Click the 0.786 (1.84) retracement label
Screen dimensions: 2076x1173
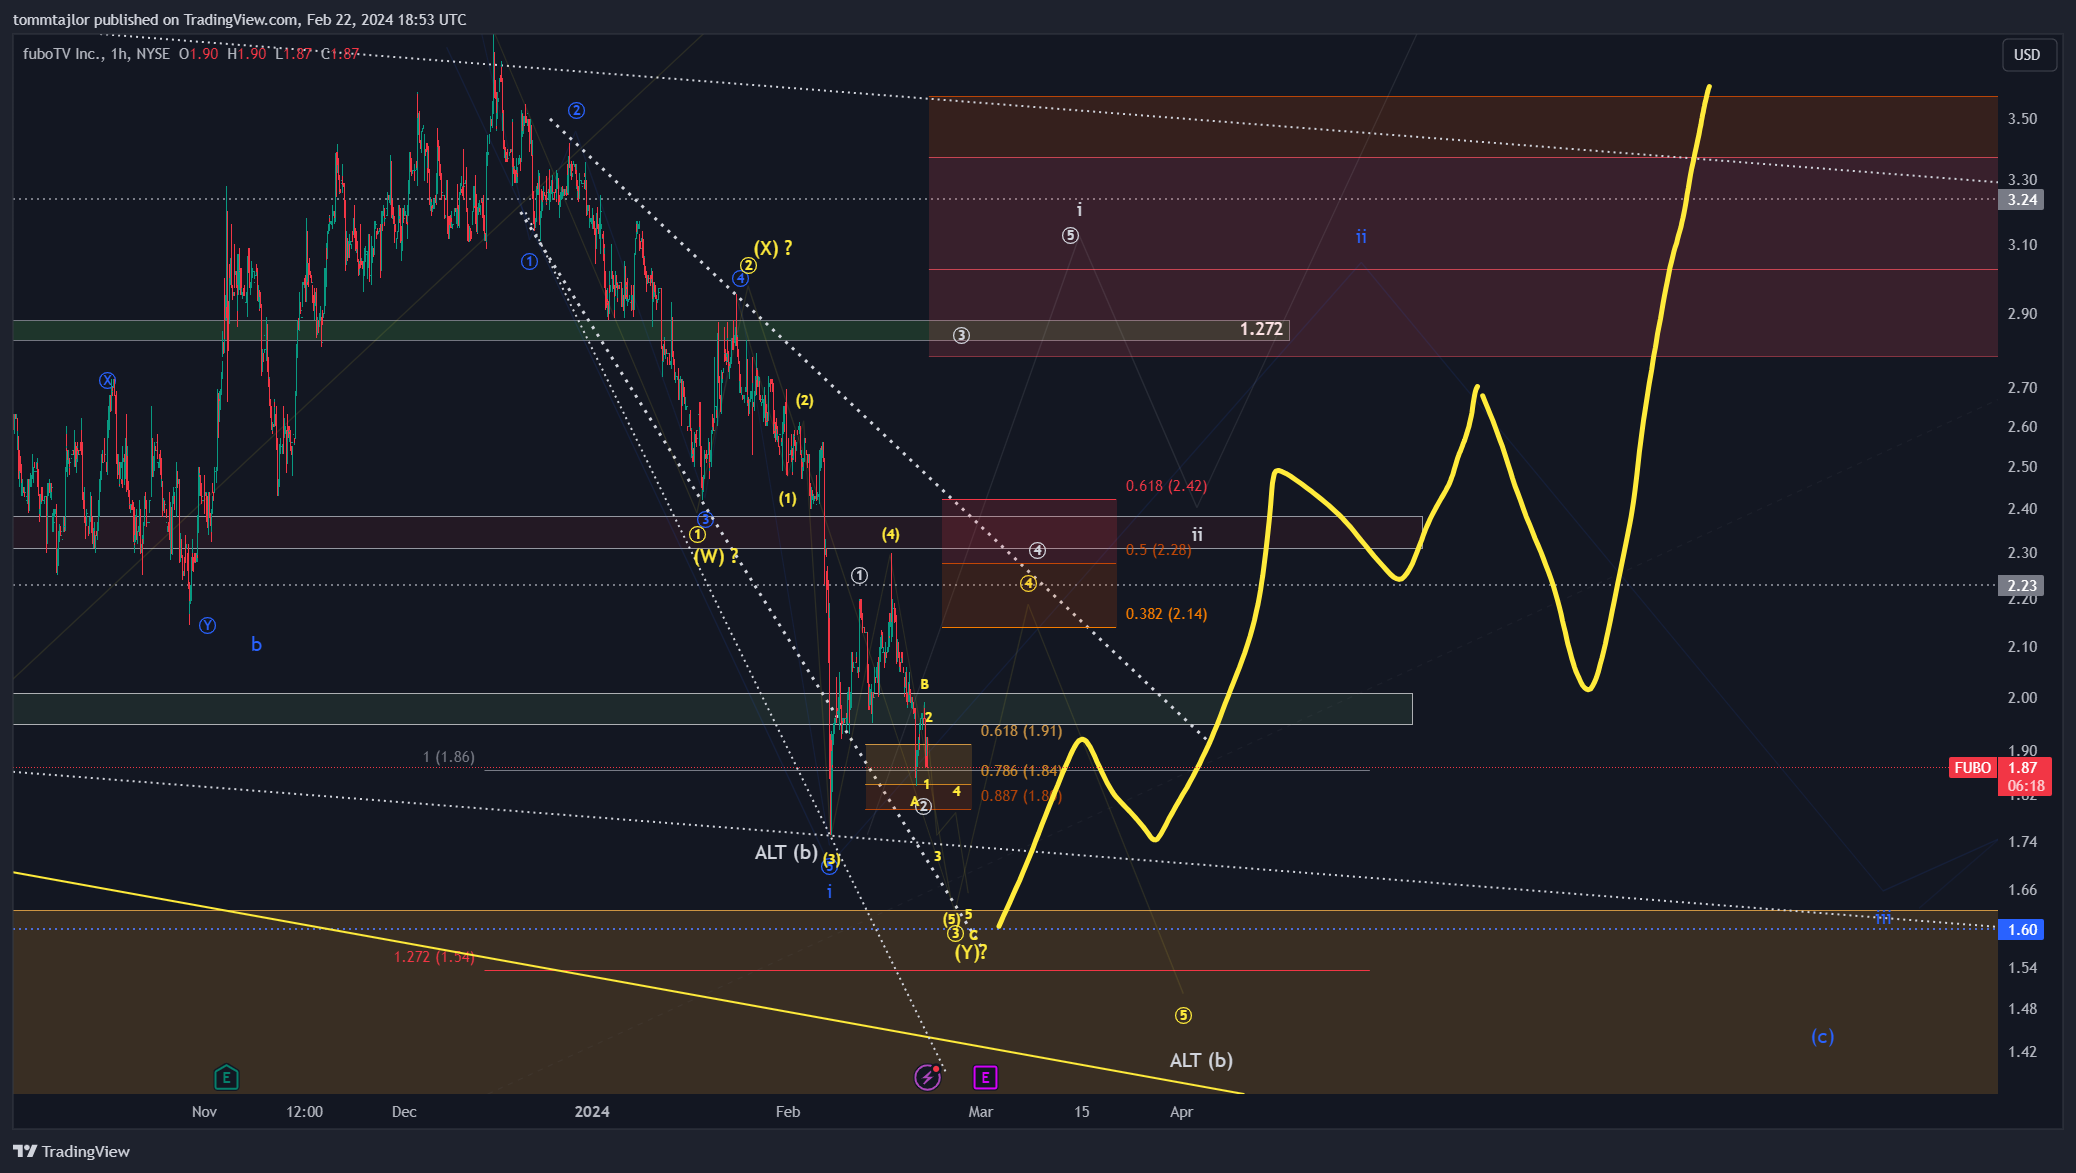click(1021, 771)
